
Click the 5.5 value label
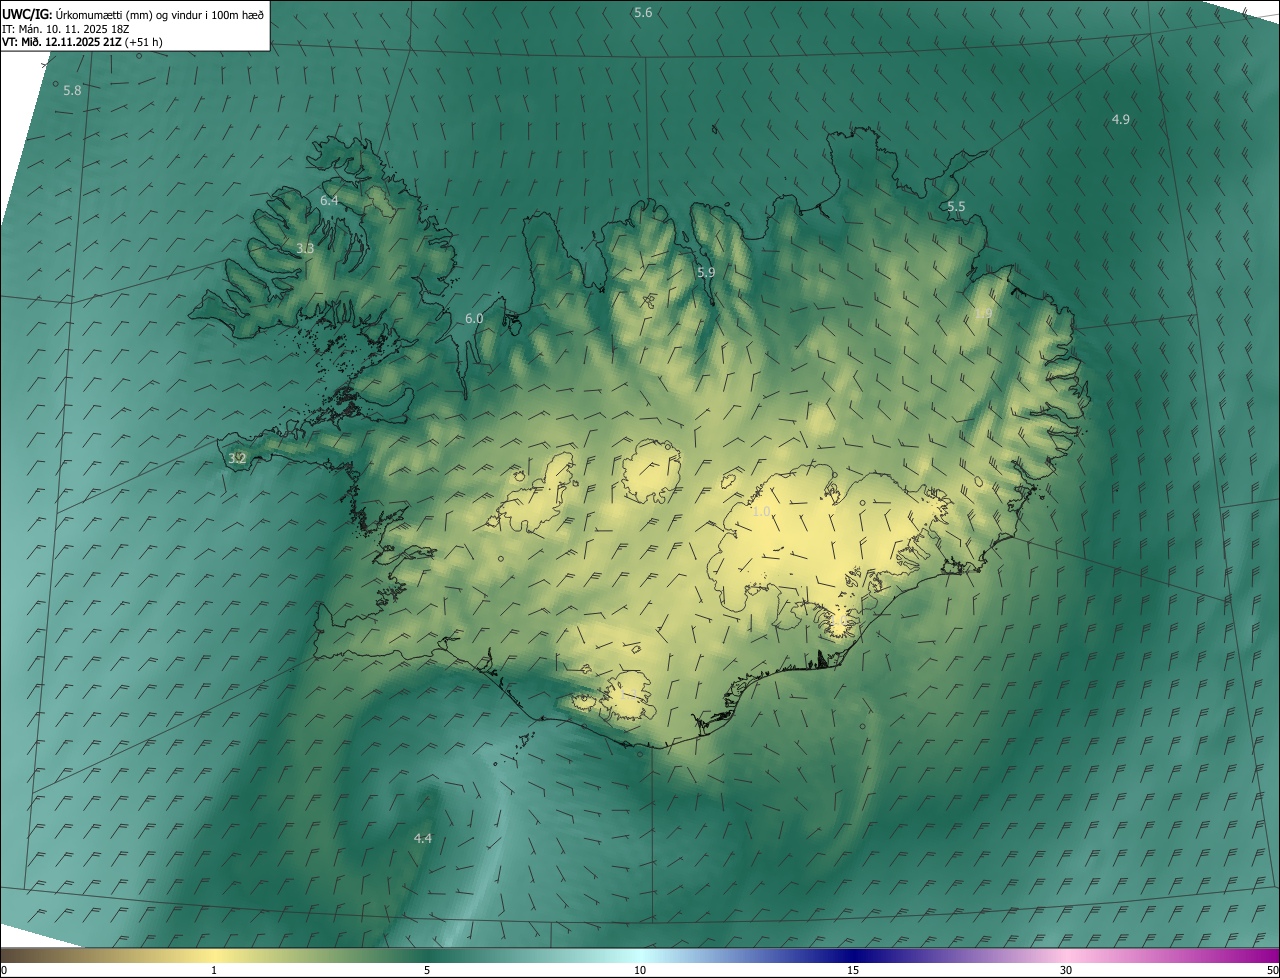coord(956,206)
